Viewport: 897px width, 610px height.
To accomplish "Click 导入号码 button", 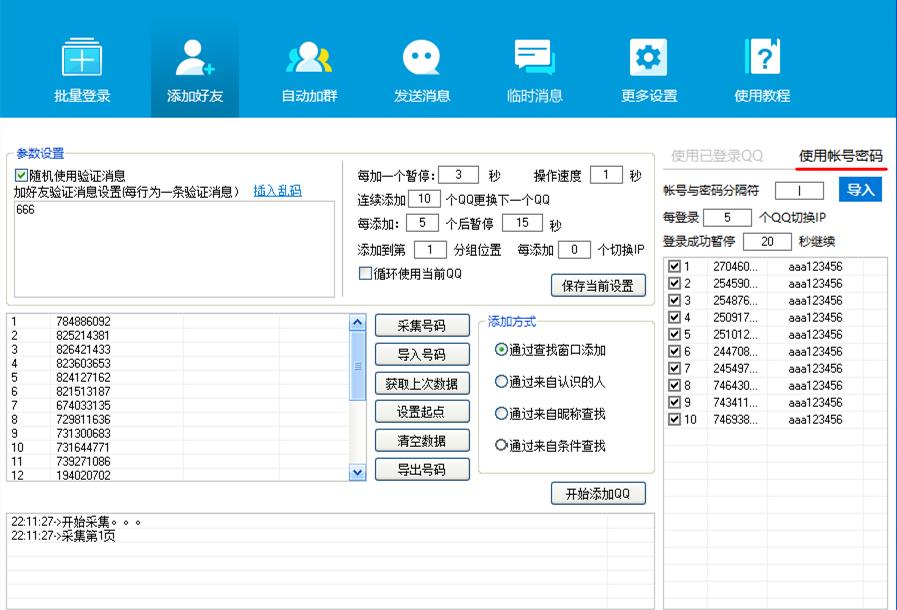I will coord(422,354).
